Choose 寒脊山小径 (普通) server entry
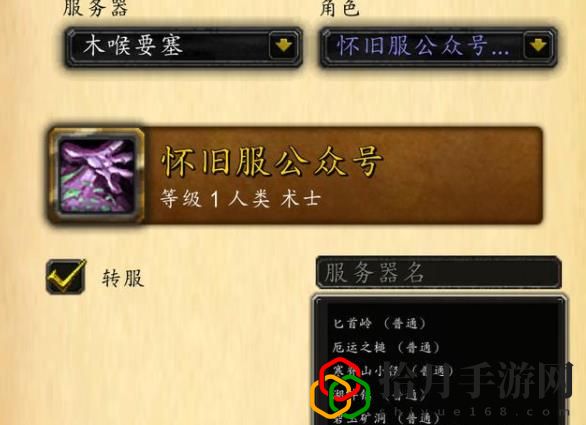 393,371
